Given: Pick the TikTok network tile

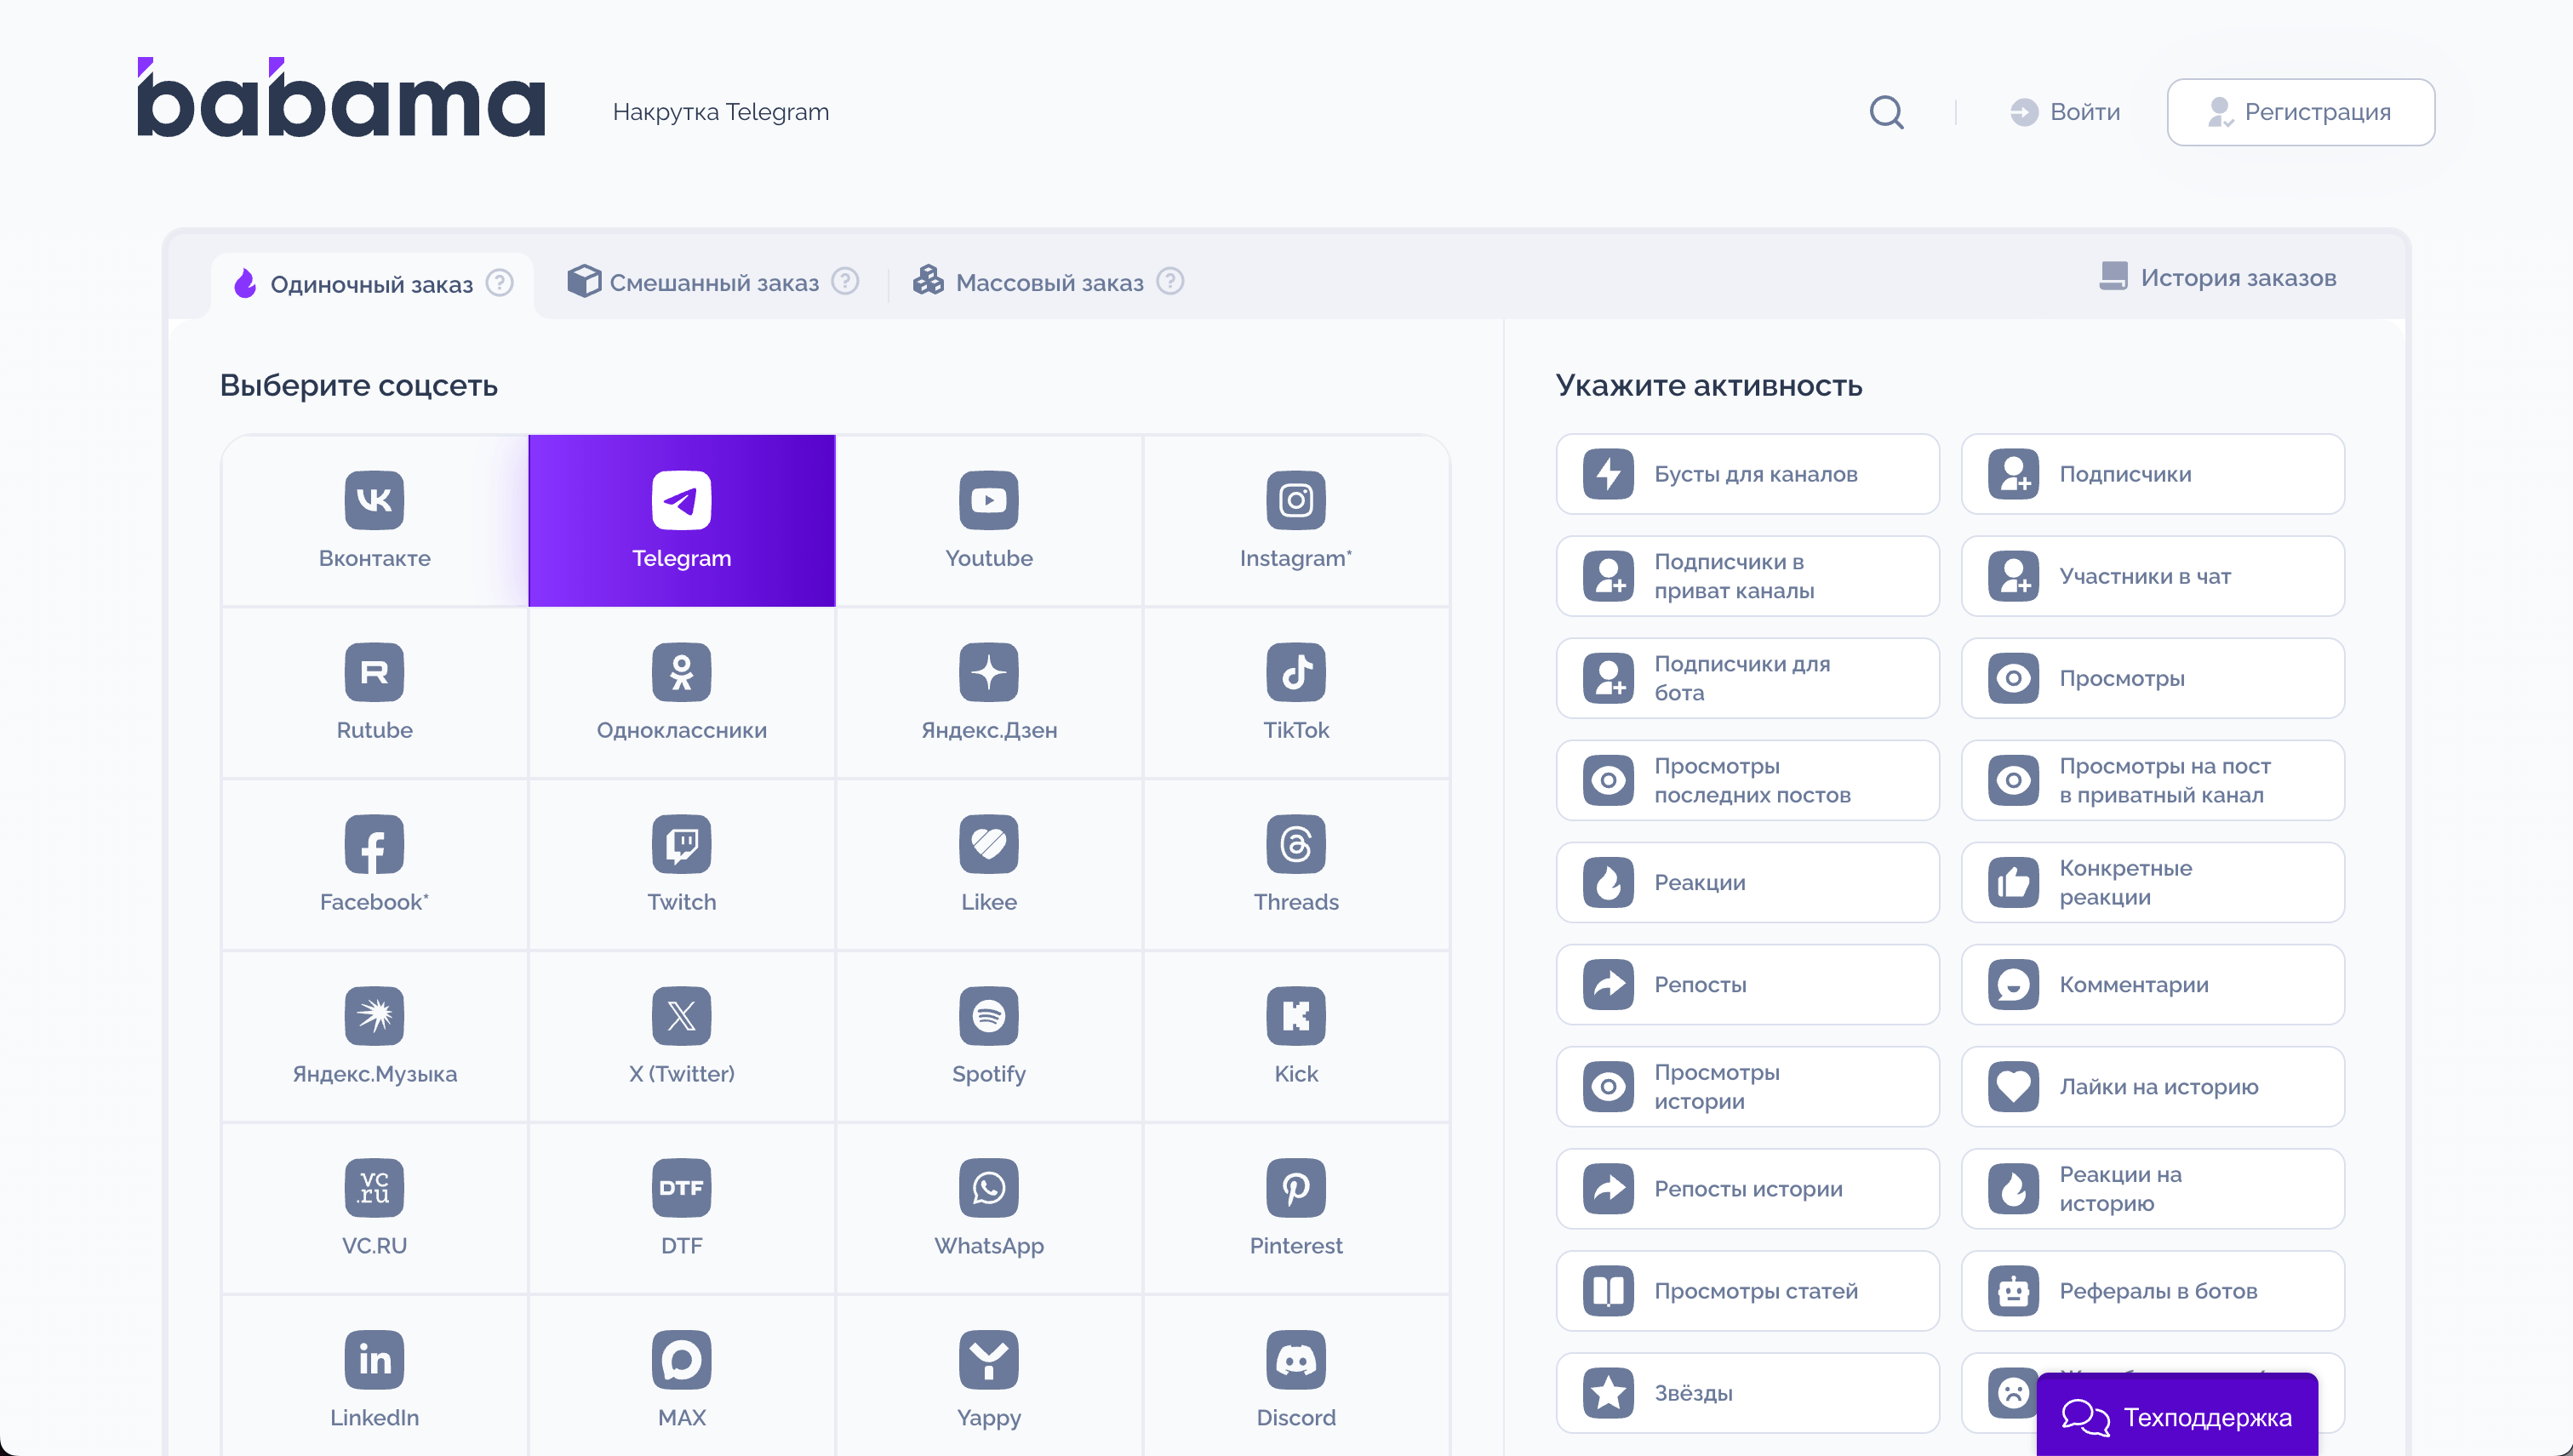Looking at the screenshot, I should [x=1295, y=692].
